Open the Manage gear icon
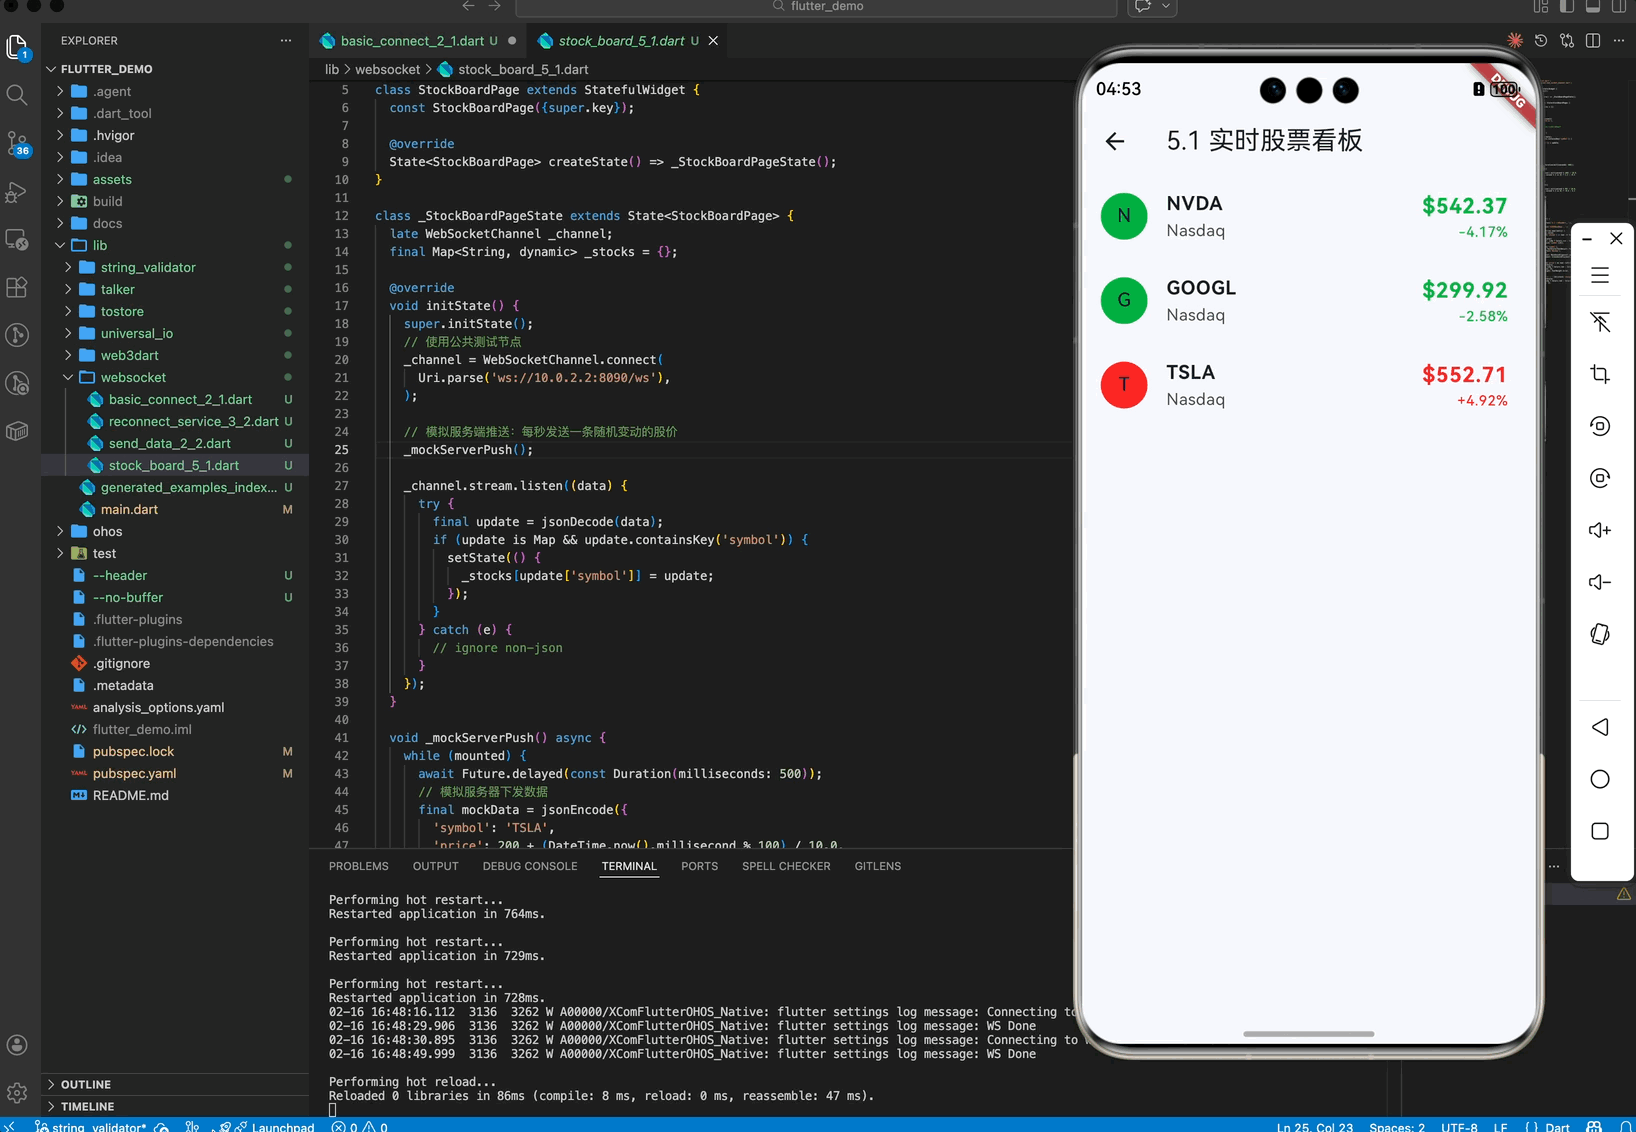The height and width of the screenshot is (1132, 1636). pyautogui.click(x=17, y=1093)
